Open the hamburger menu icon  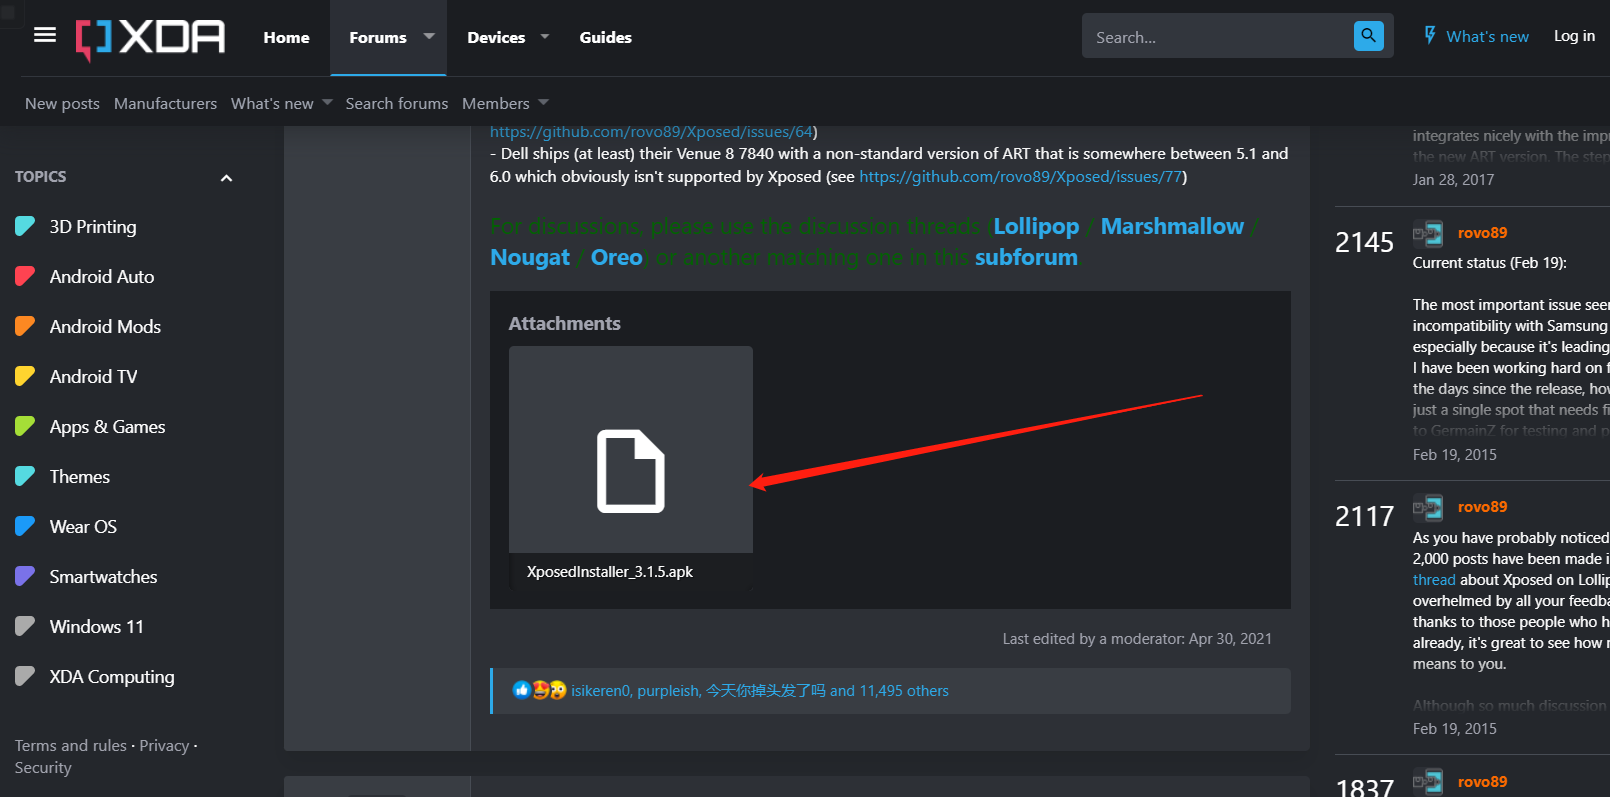pyautogui.click(x=44, y=35)
